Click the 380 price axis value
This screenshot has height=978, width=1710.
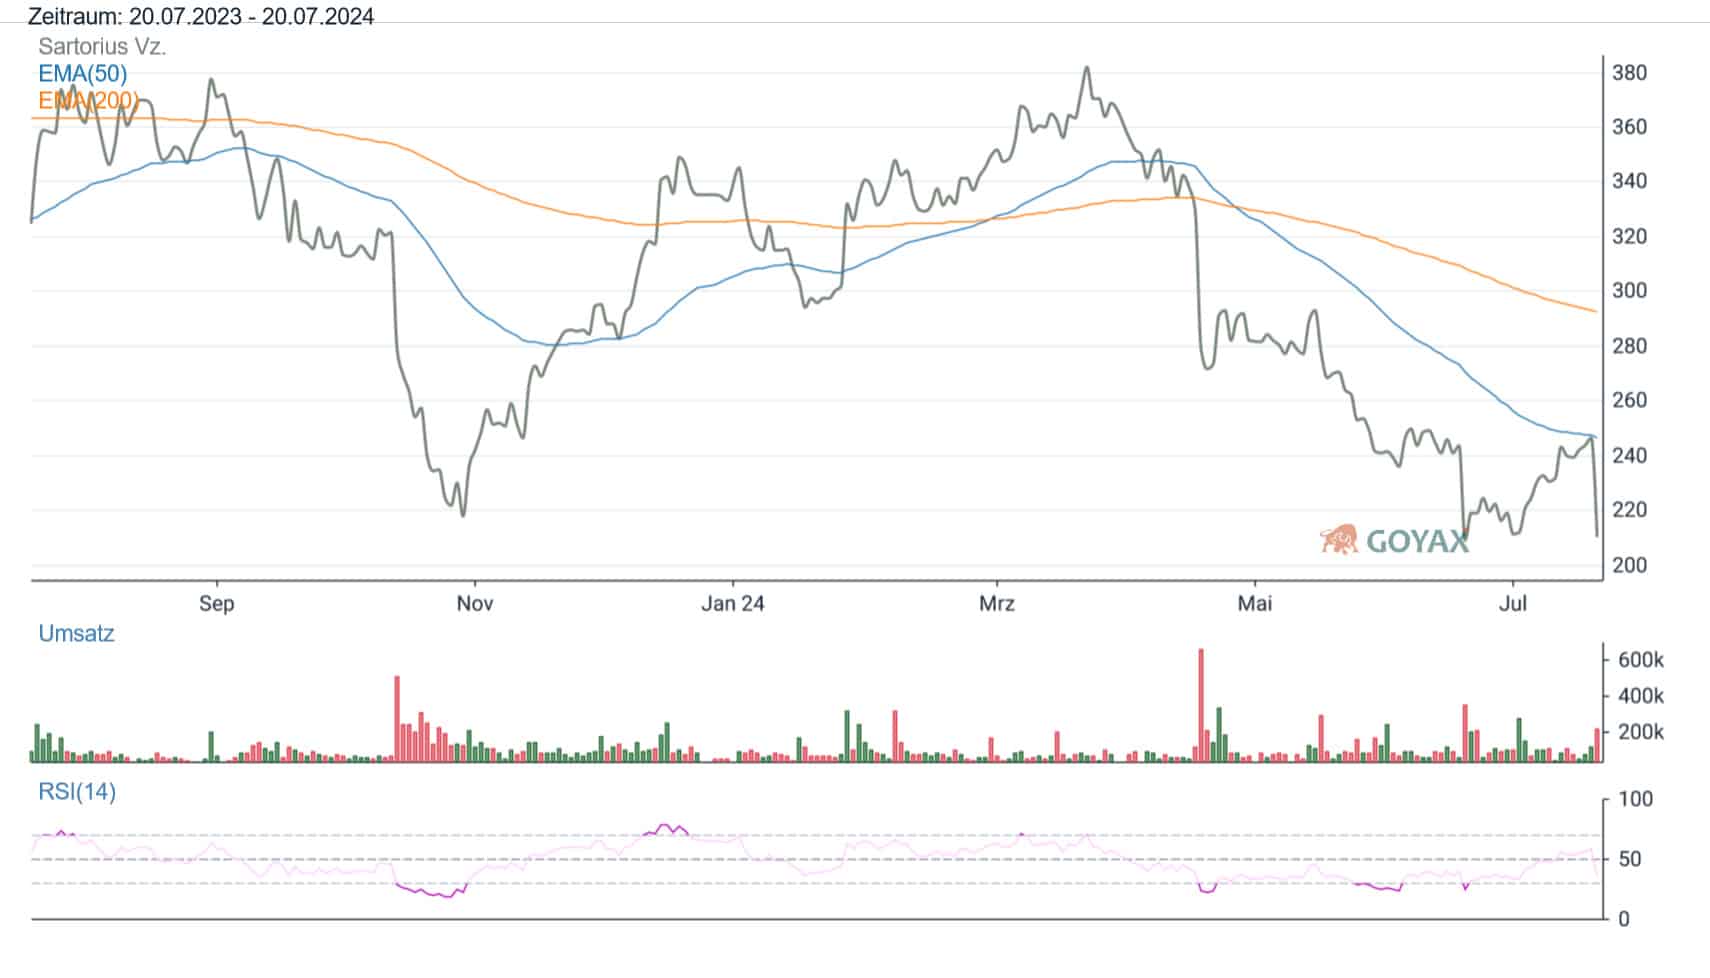(x=1629, y=73)
